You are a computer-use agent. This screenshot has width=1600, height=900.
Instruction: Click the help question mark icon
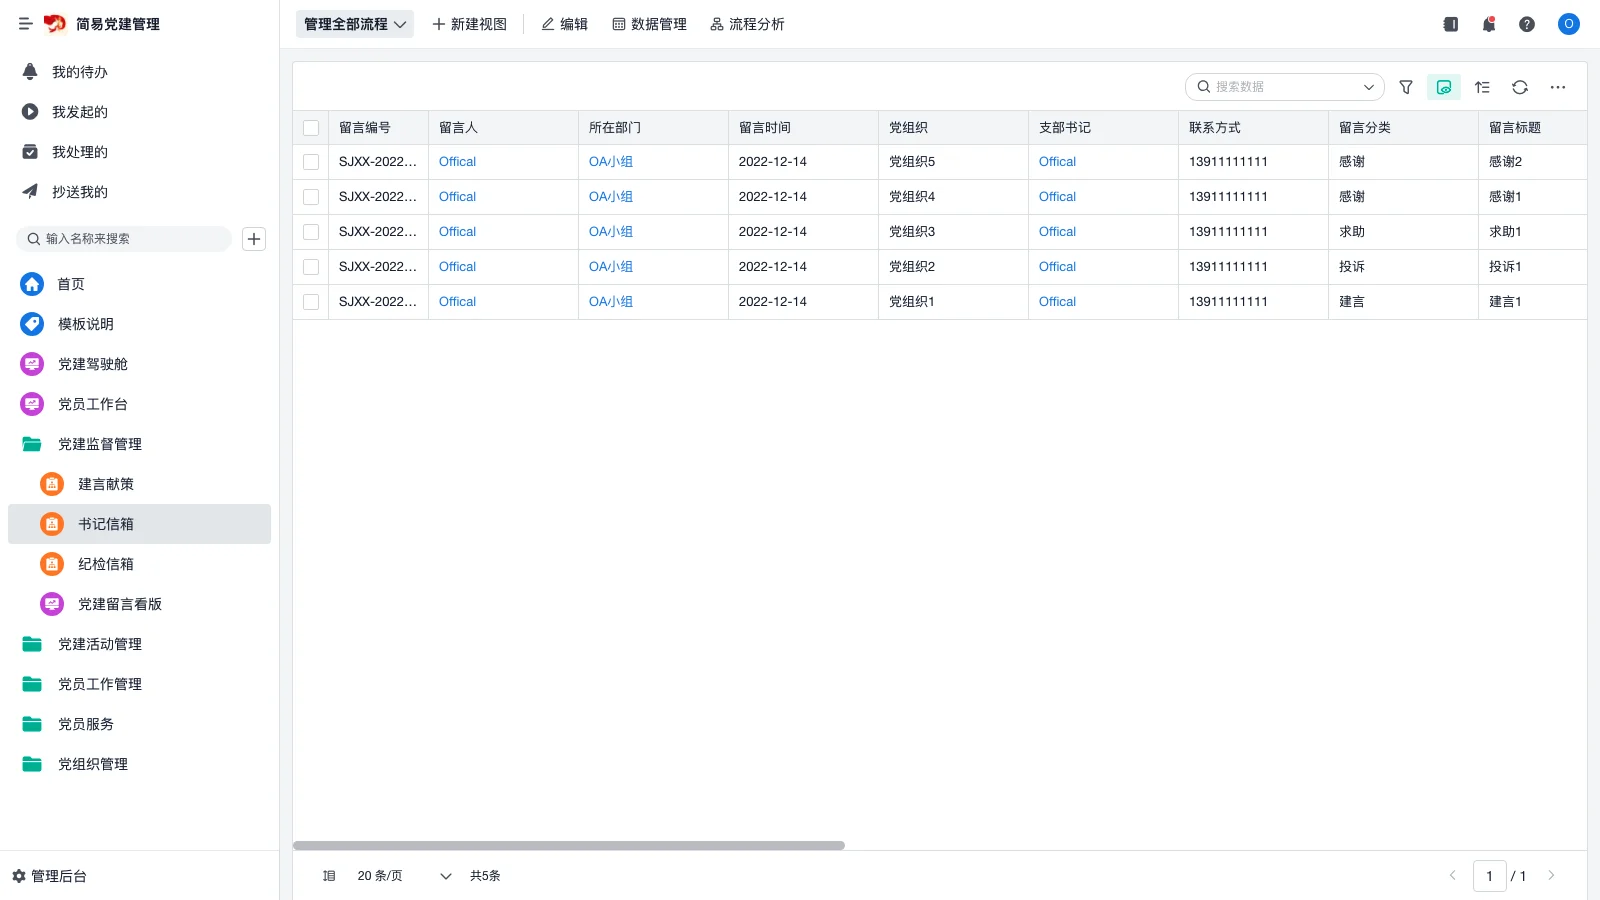1527,24
